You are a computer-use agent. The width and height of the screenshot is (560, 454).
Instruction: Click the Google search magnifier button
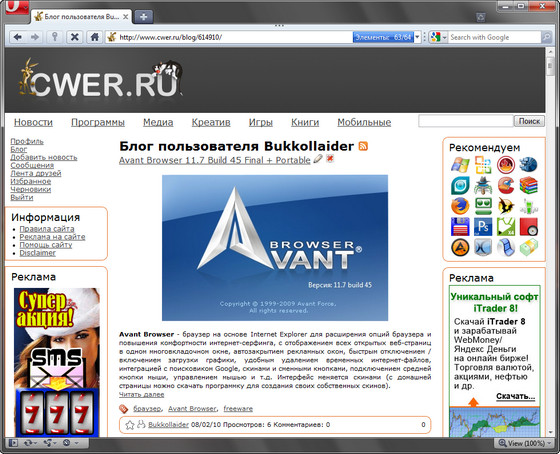point(546,37)
